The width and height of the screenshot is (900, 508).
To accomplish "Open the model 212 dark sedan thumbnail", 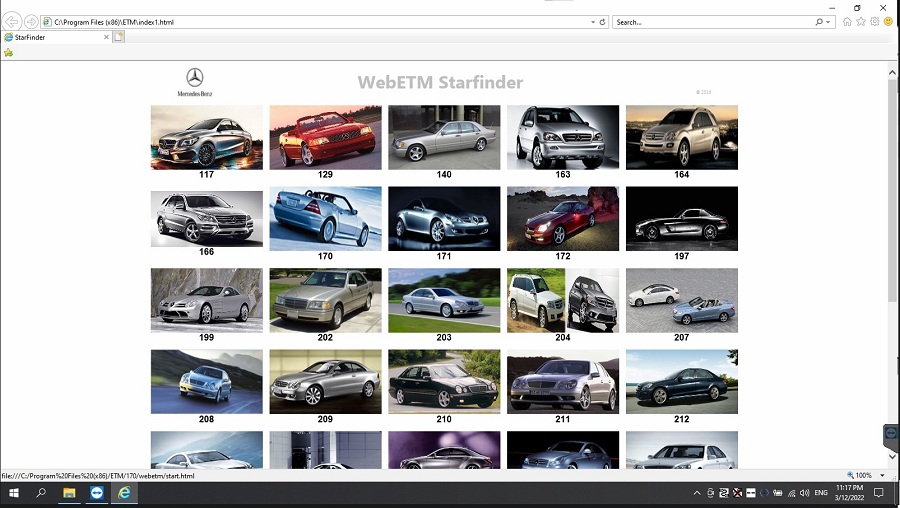I will click(682, 382).
